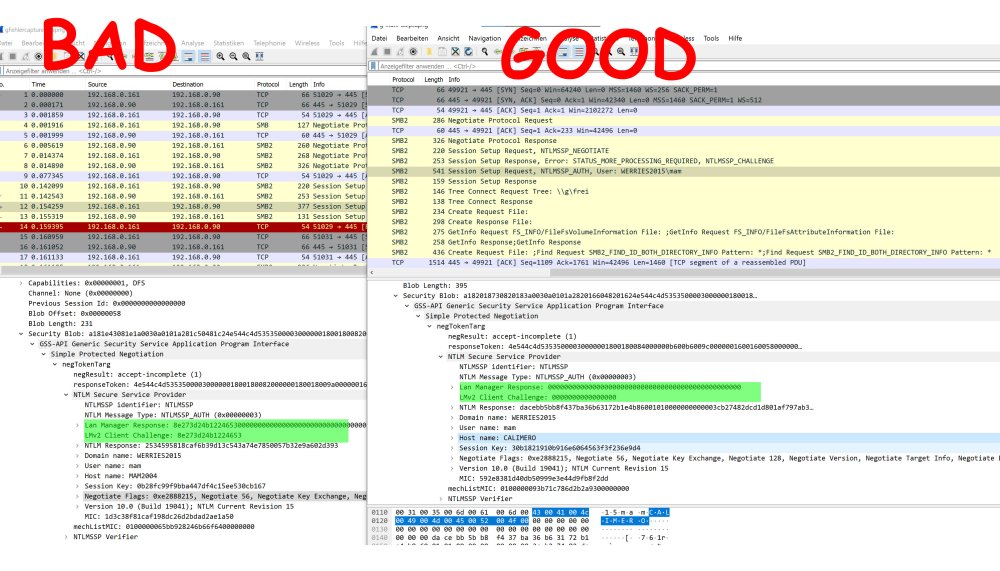Click packet list horizontal scrollbar left arrow
Viewport: 1000px width, 571px height.
point(372,272)
